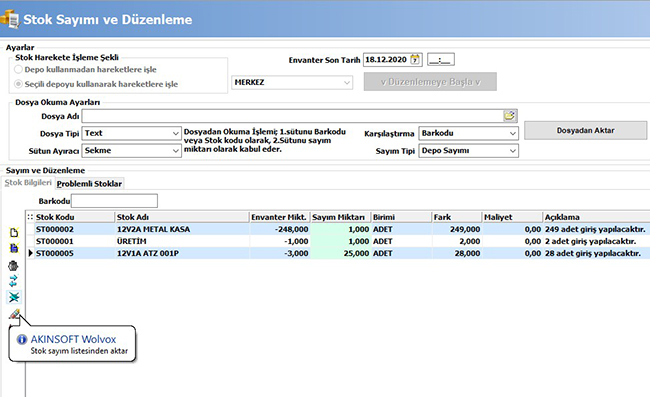This screenshot has height=397, width=650.
Task: Click the new blank document icon in sidebar
Action: point(14,232)
